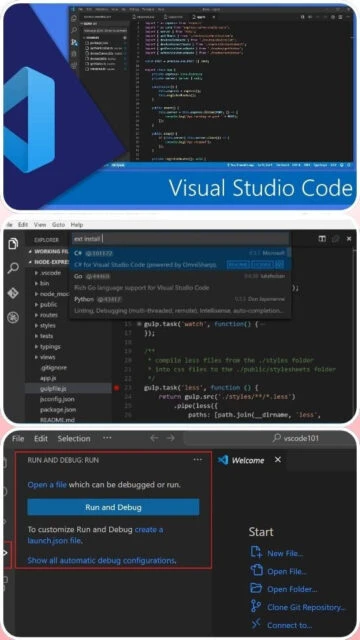Image resolution: width=360 pixels, height=640 pixels.
Task: Open Edit menu in bottom window
Action: pyautogui.click(x=41, y=439)
